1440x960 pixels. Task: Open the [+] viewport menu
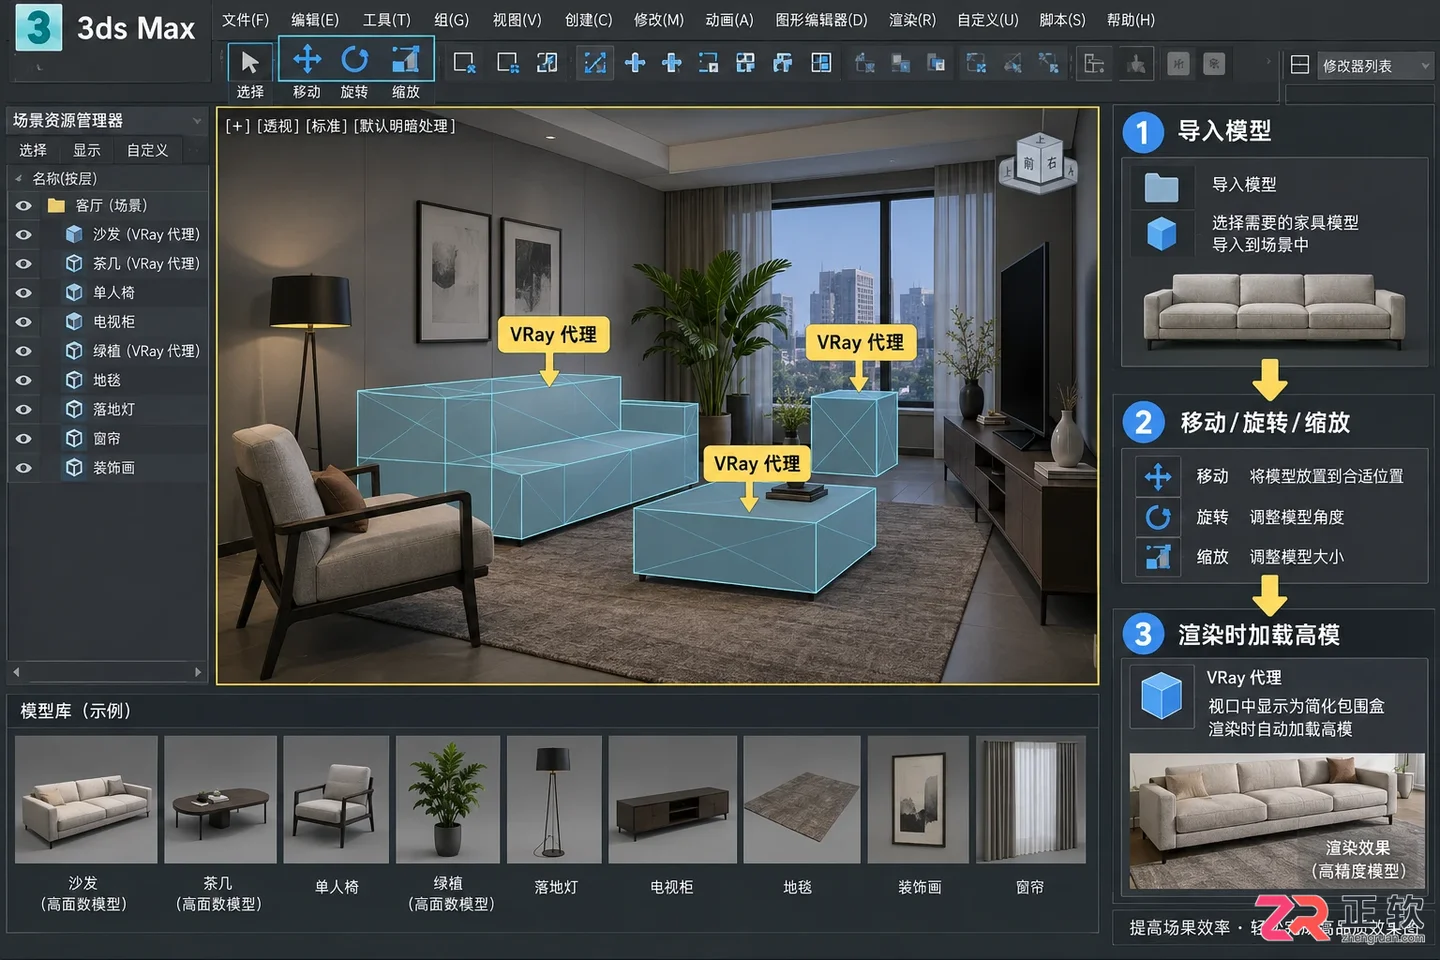pos(237,126)
